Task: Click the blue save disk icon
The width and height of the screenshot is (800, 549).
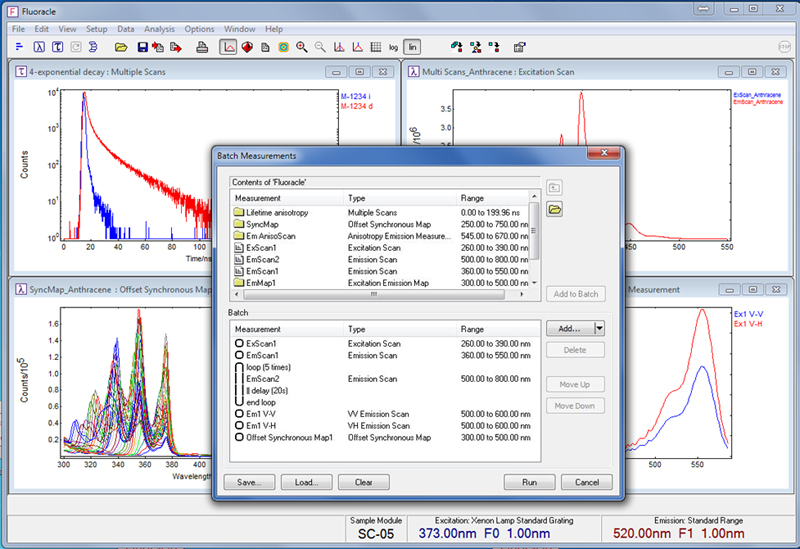Action: click(143, 47)
